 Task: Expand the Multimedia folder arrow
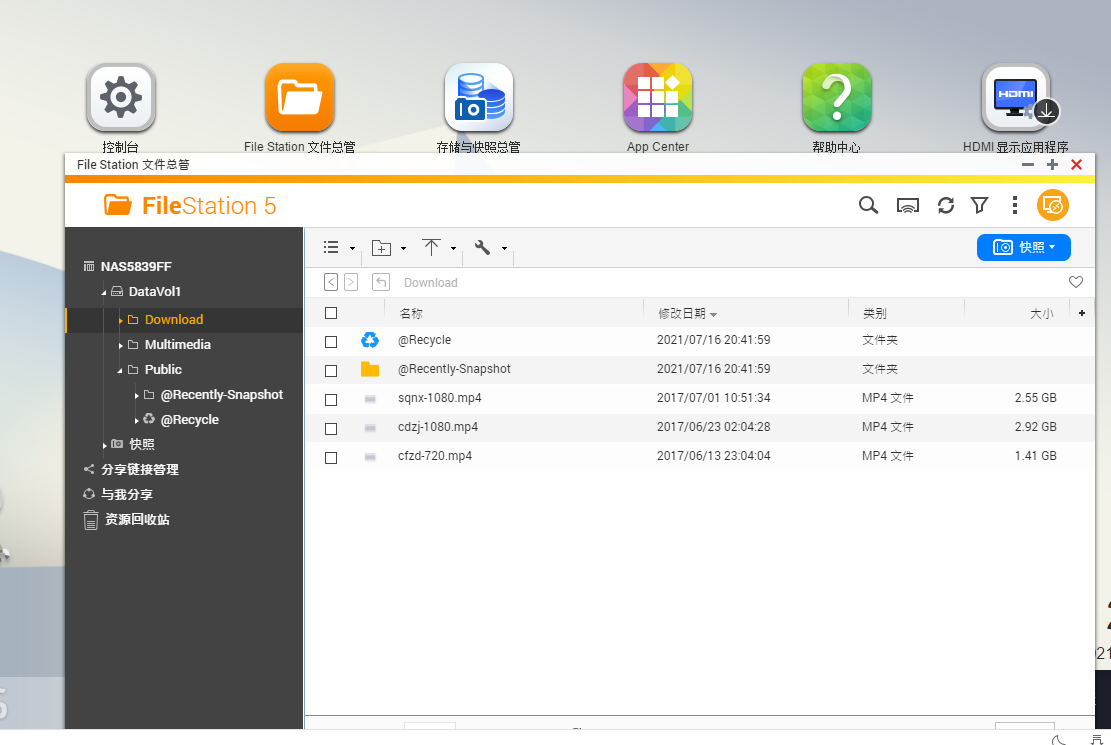(120, 345)
